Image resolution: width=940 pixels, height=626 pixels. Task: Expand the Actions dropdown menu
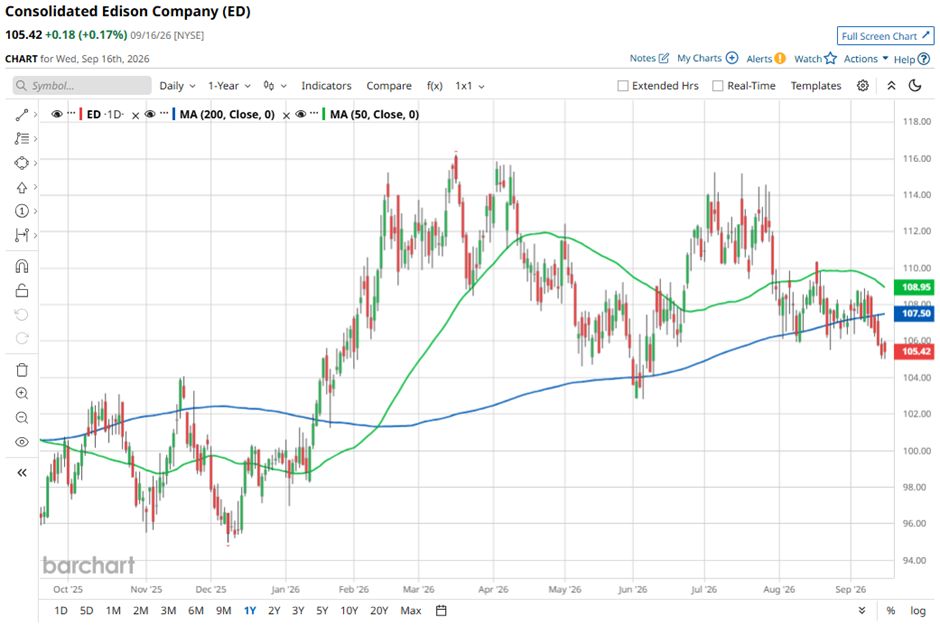[x=866, y=59]
